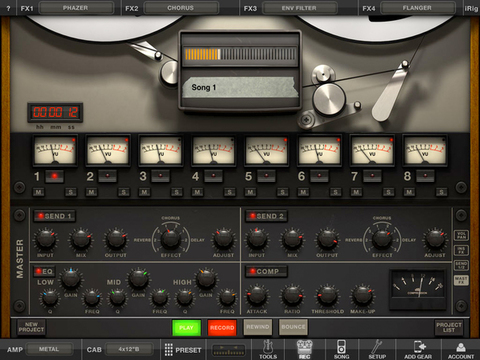Click the help question mark icon

pos(8,8)
